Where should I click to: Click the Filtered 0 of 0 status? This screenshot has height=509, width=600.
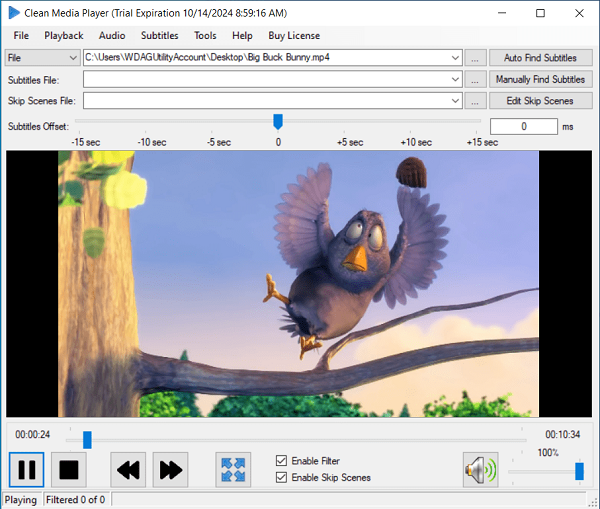75,500
